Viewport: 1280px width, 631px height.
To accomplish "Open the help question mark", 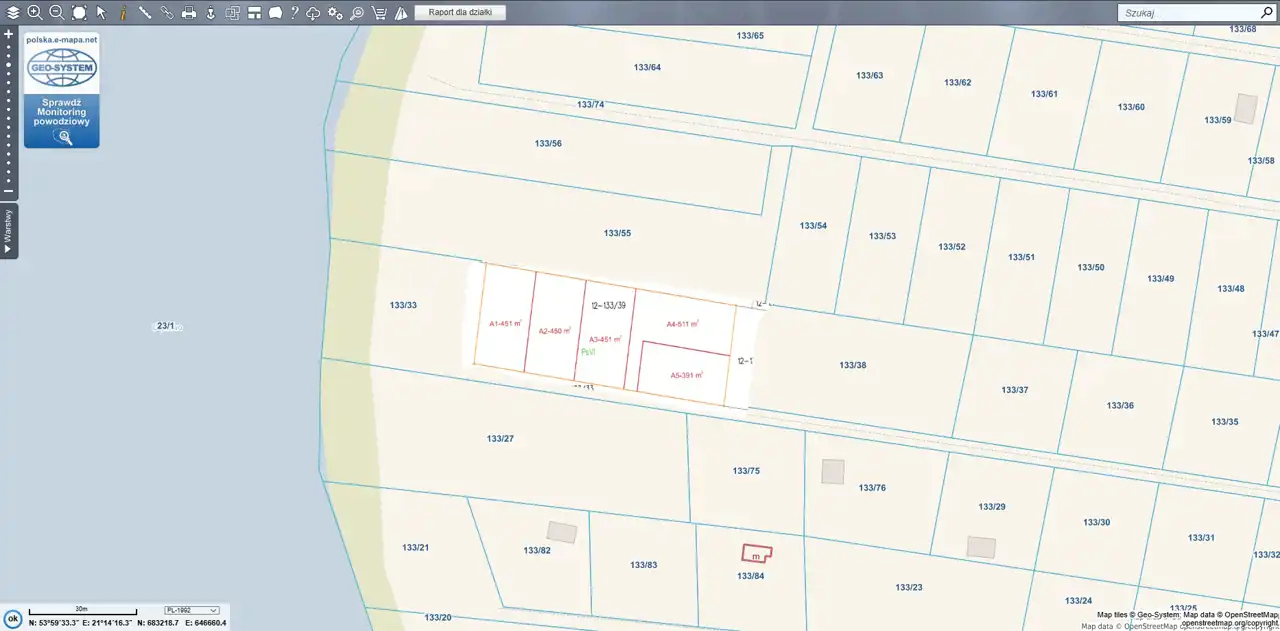I will pyautogui.click(x=294, y=13).
